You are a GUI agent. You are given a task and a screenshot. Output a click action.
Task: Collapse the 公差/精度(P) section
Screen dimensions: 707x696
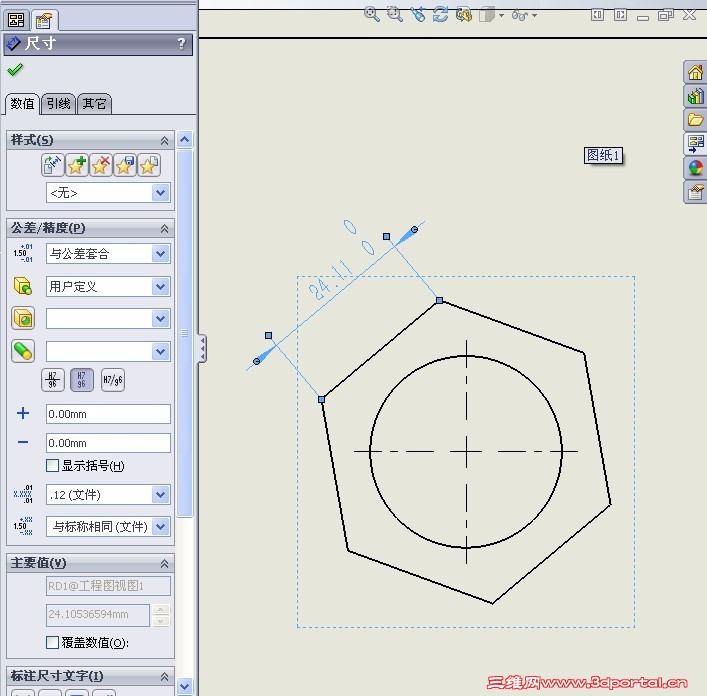[x=165, y=229]
